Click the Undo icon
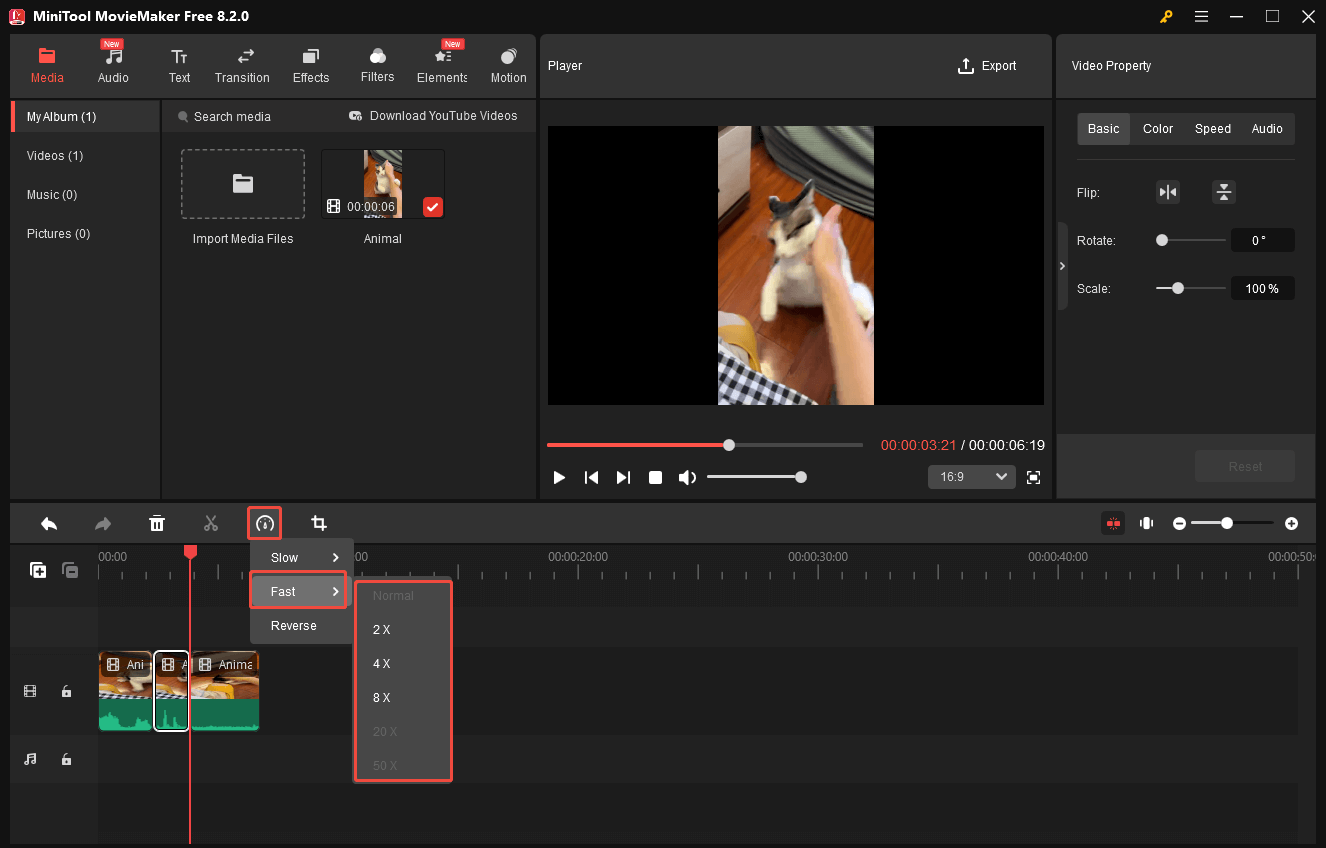This screenshot has height=848, width=1326. click(x=49, y=522)
